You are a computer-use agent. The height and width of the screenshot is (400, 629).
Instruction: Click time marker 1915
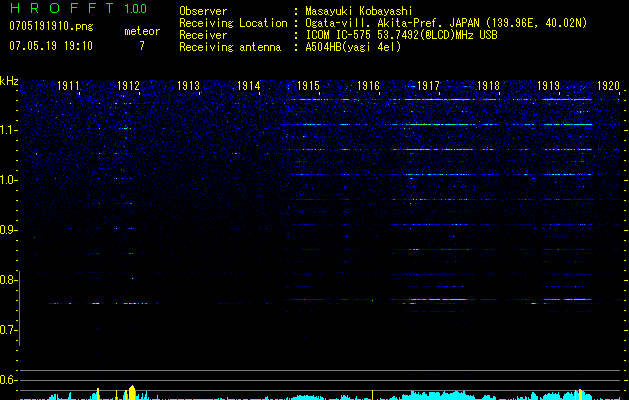click(x=308, y=85)
